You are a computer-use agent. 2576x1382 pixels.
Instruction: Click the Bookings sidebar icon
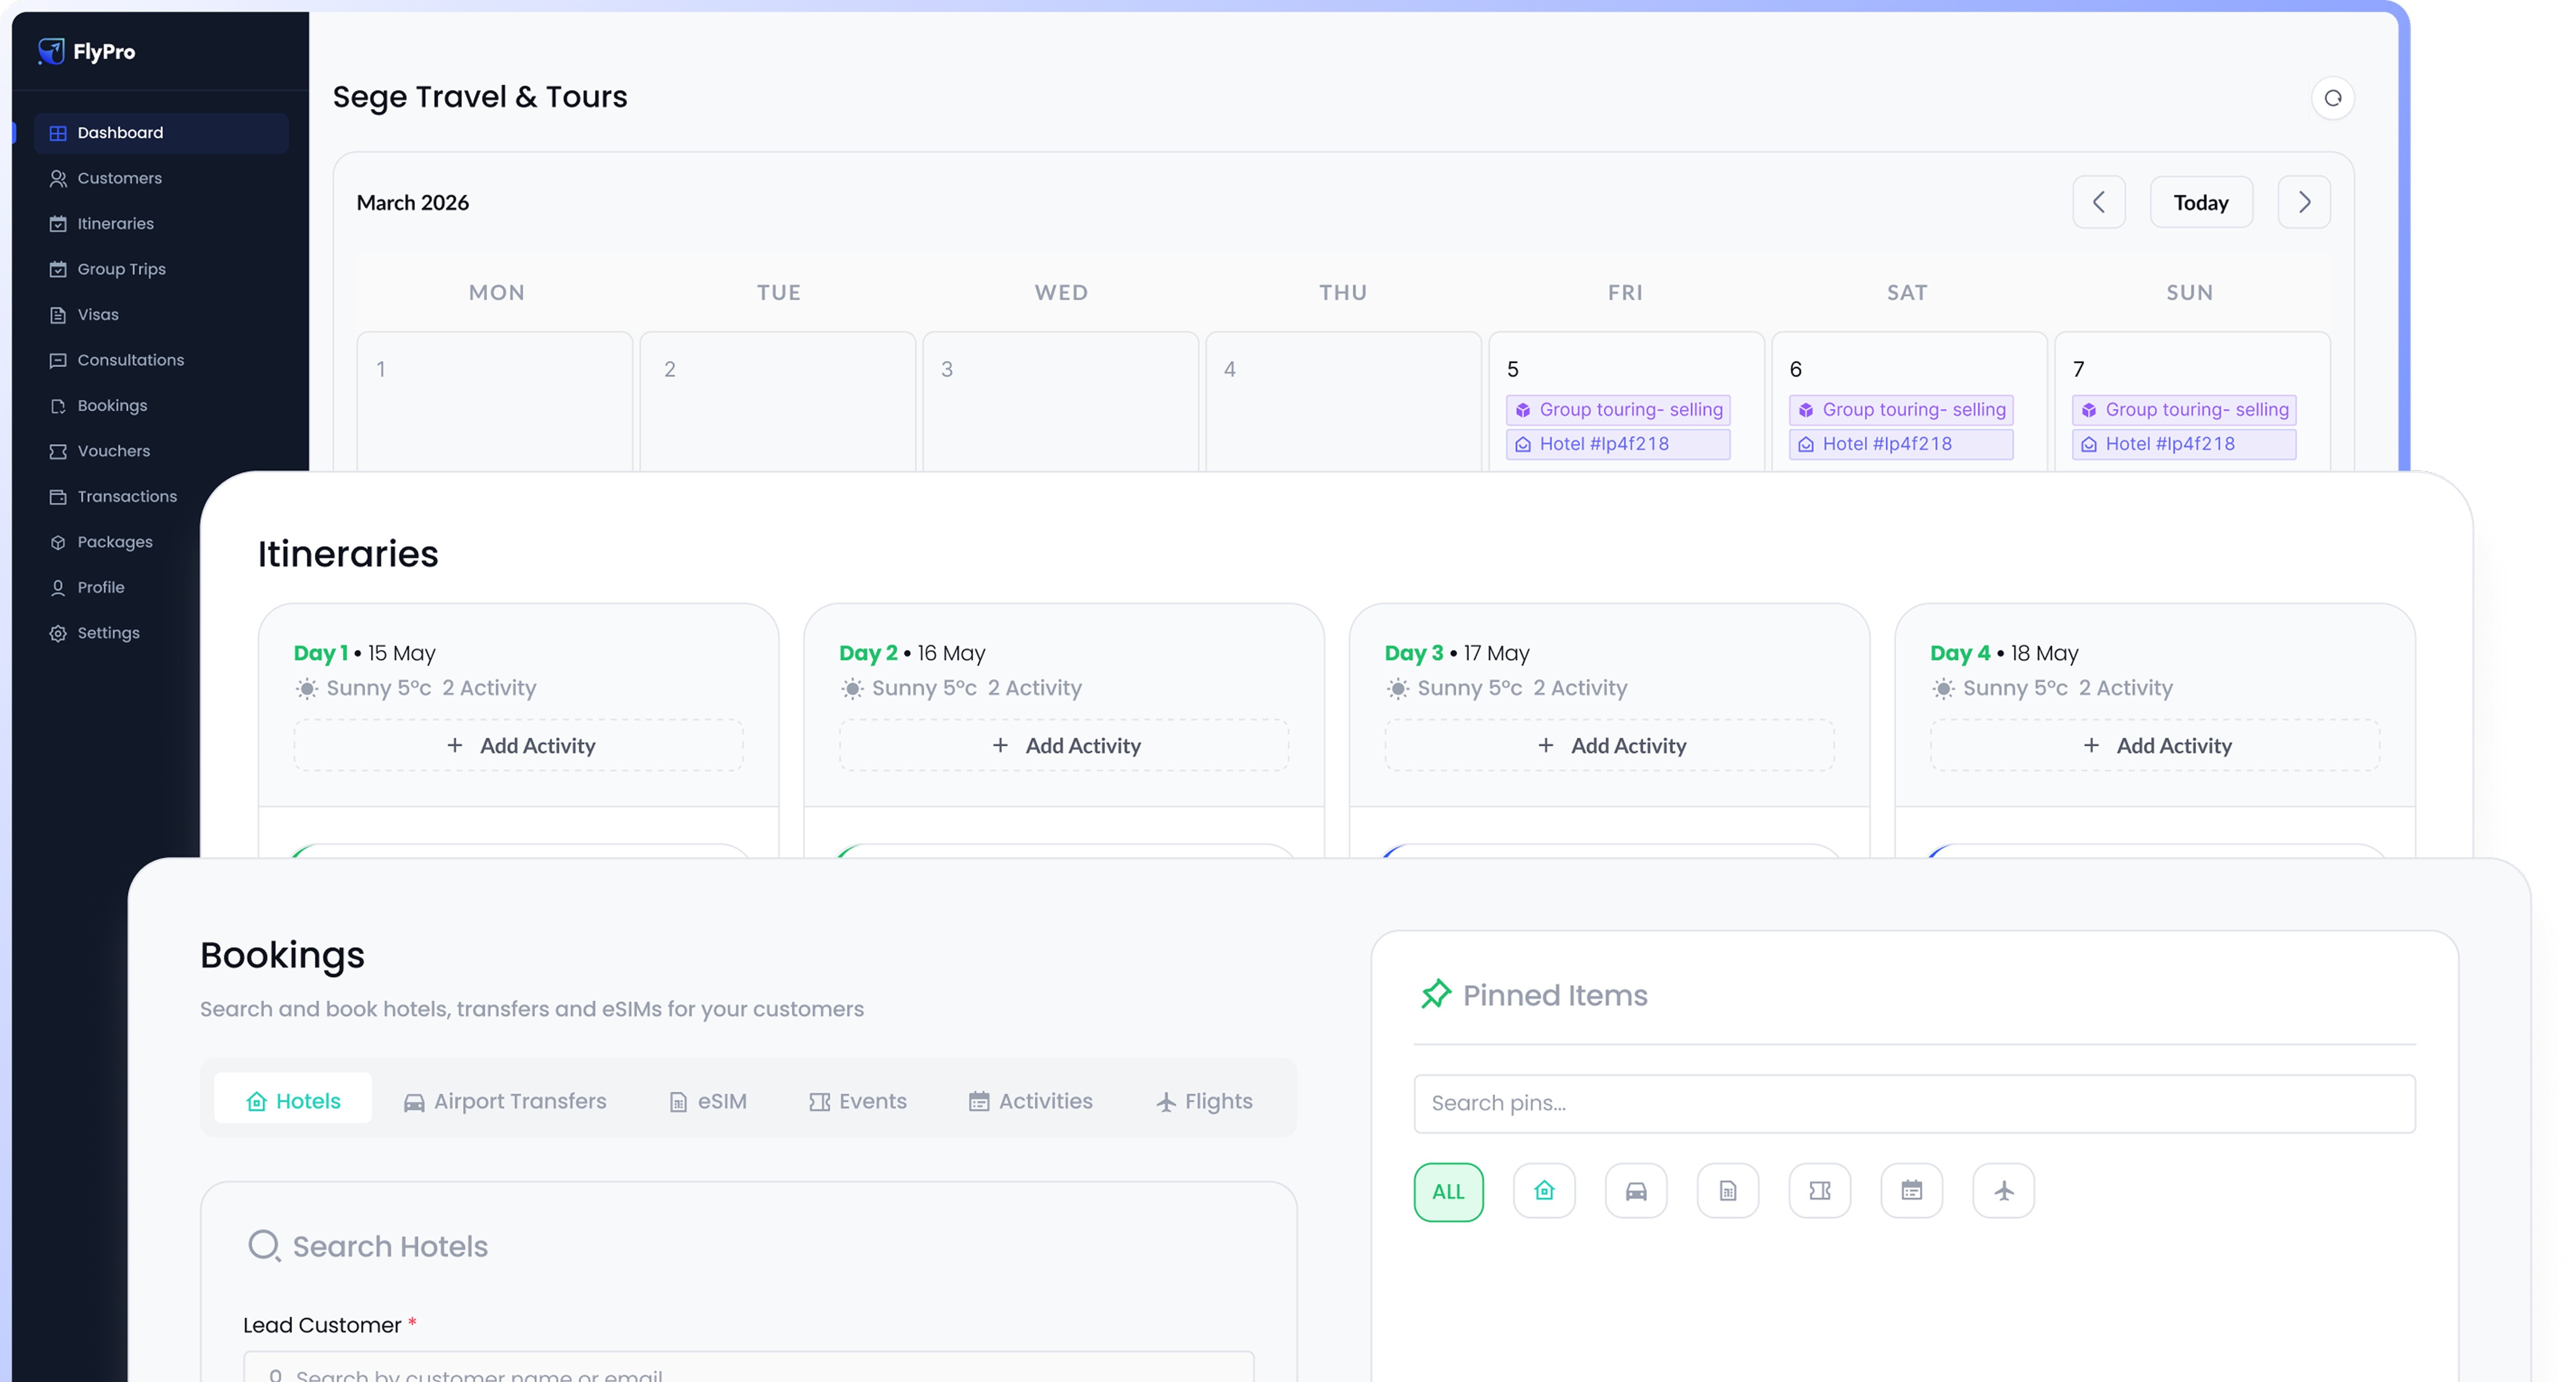tap(58, 406)
